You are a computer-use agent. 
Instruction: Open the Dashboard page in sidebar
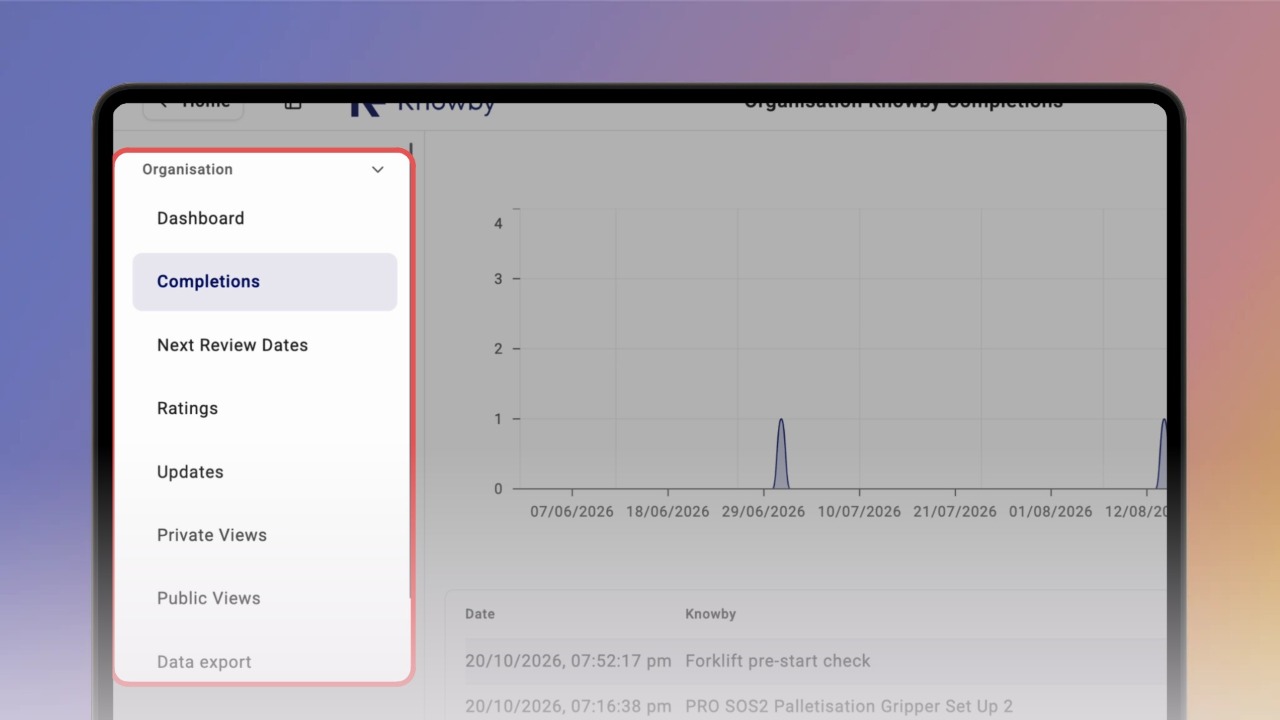coord(200,218)
